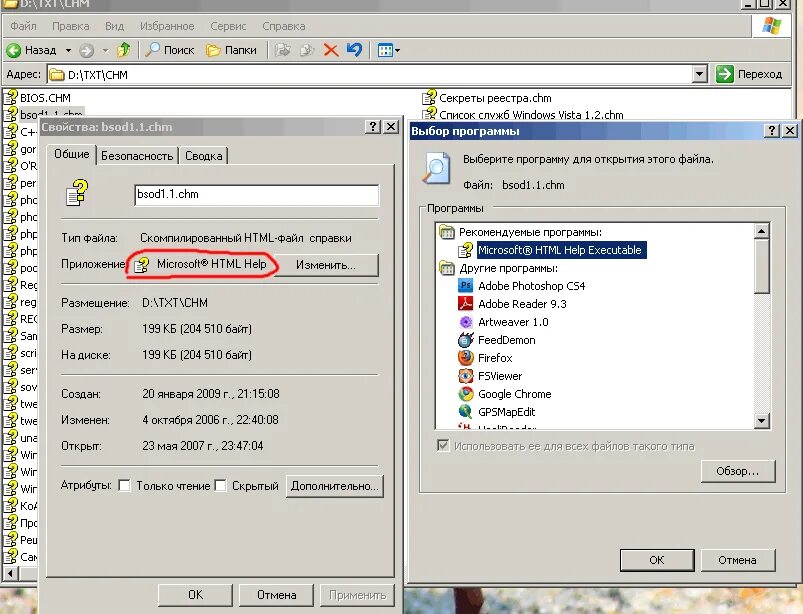Click the Переход go button
803x614 pixels.
(x=749, y=74)
